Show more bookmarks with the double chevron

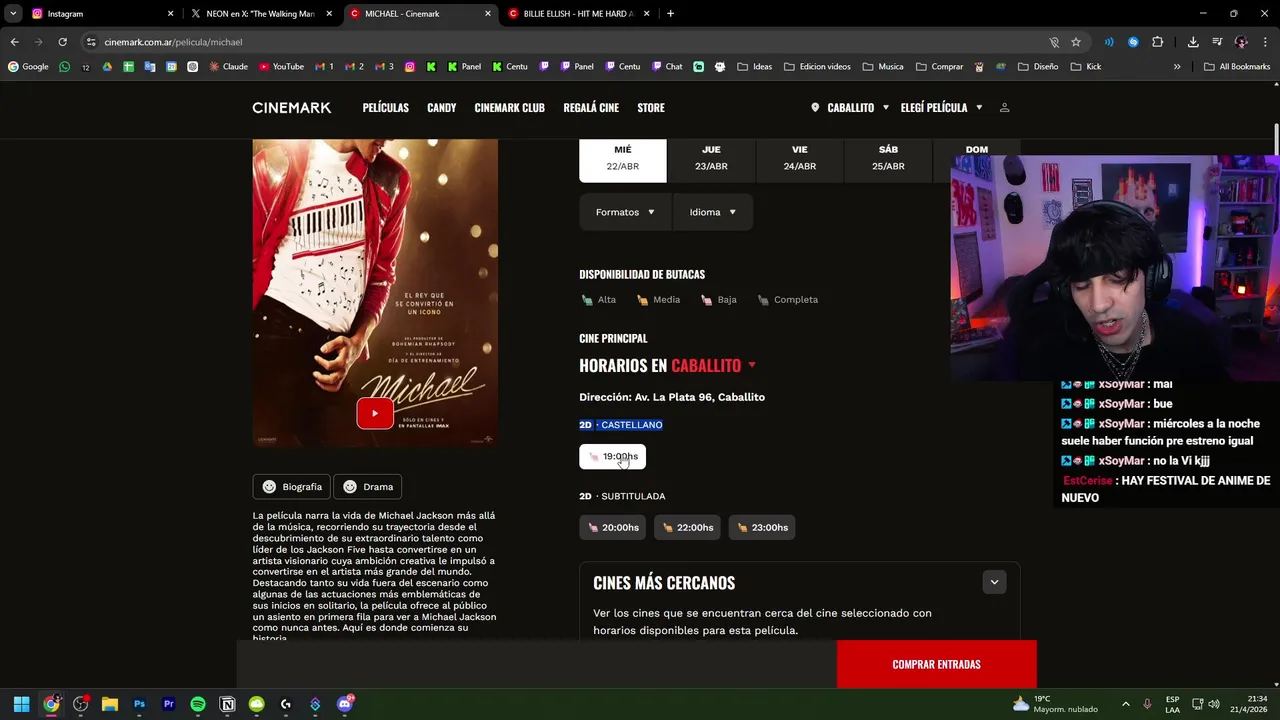(x=1177, y=67)
